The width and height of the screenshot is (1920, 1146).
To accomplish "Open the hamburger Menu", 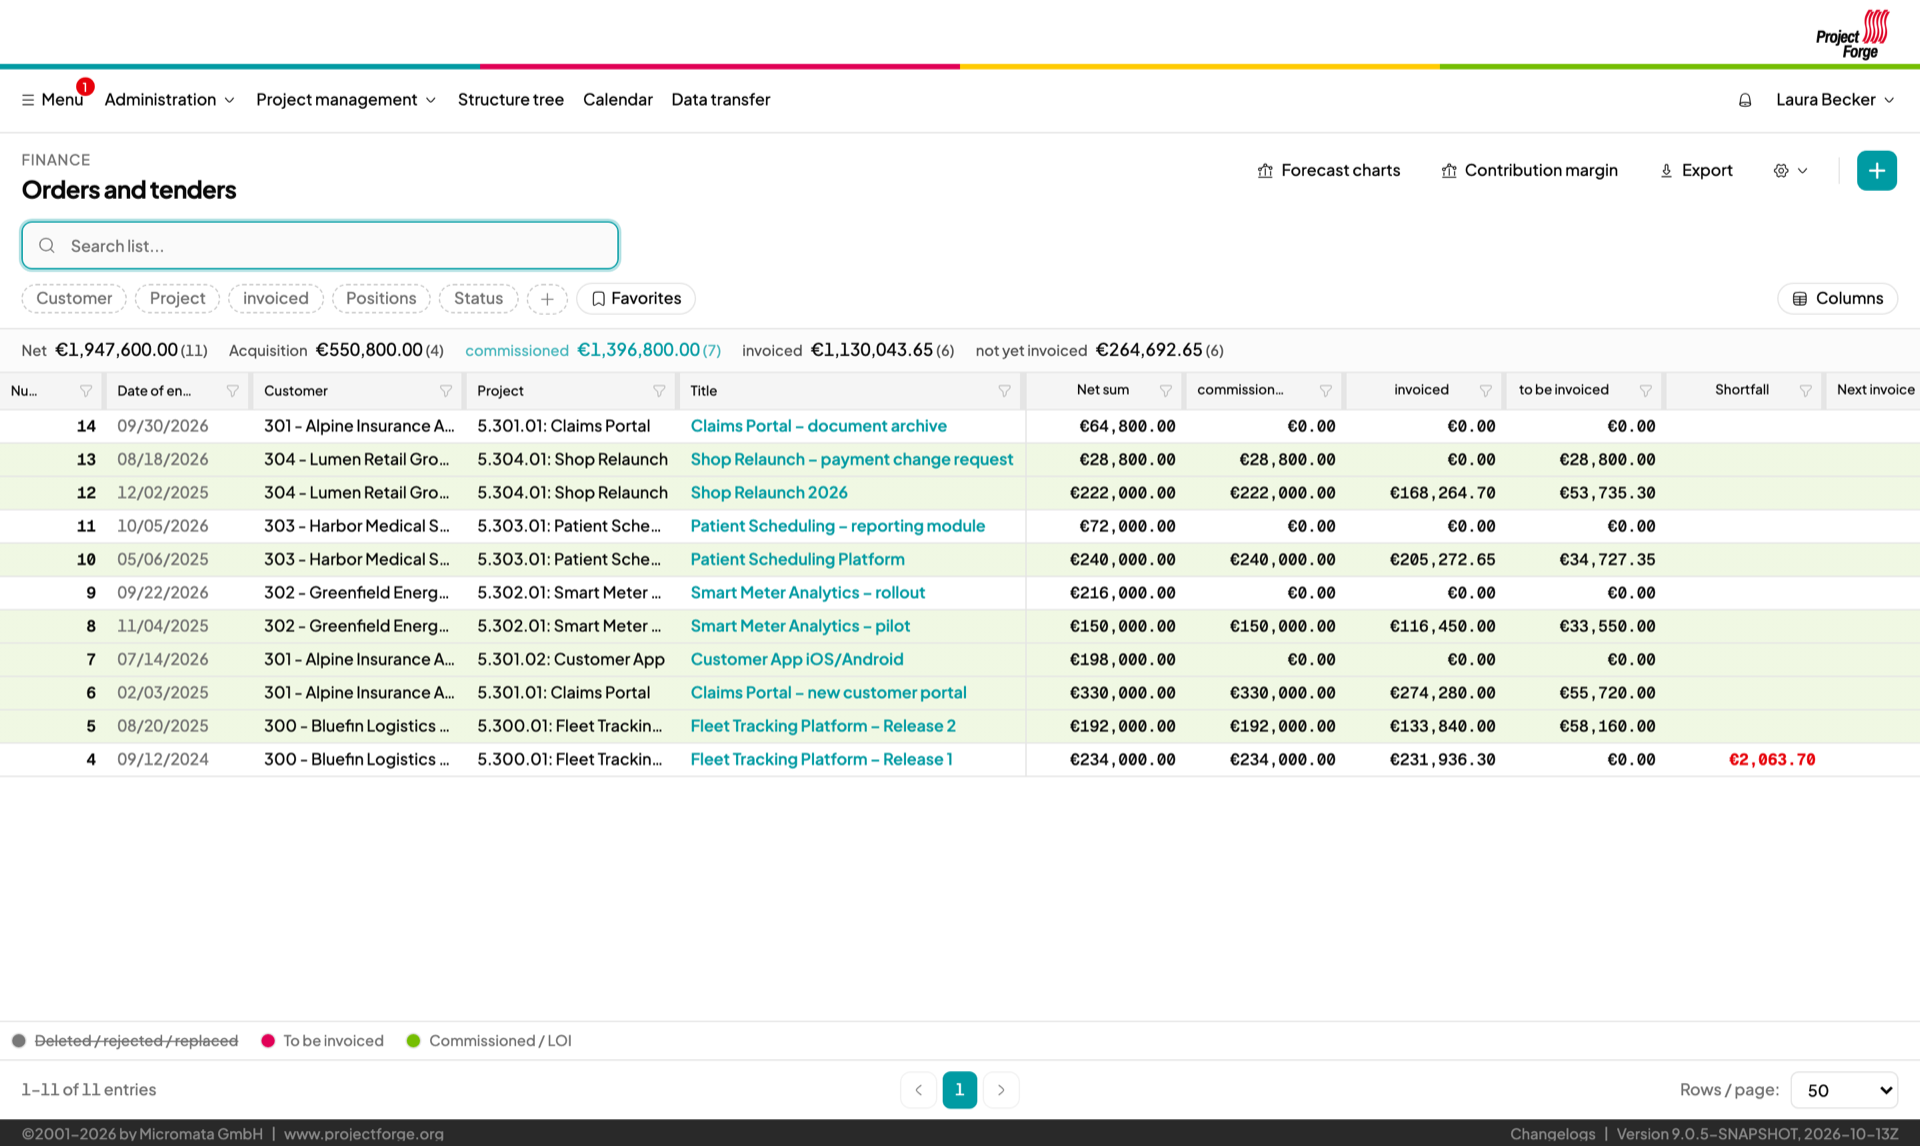I will click(x=52, y=100).
